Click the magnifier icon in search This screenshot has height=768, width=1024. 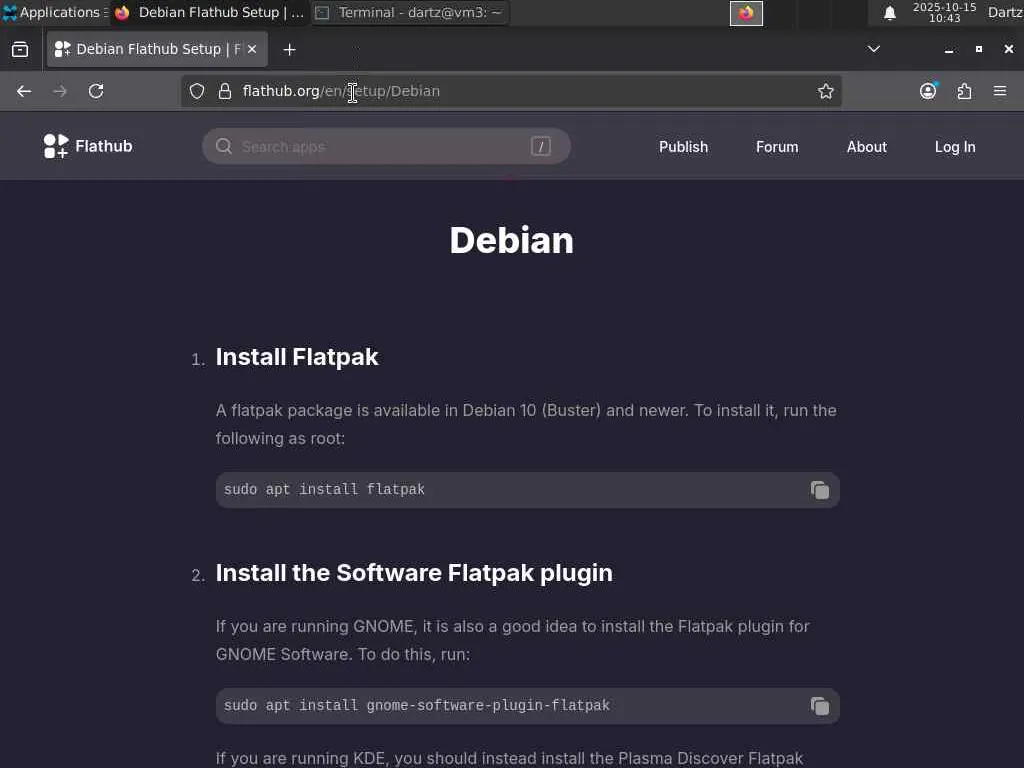tap(224, 146)
